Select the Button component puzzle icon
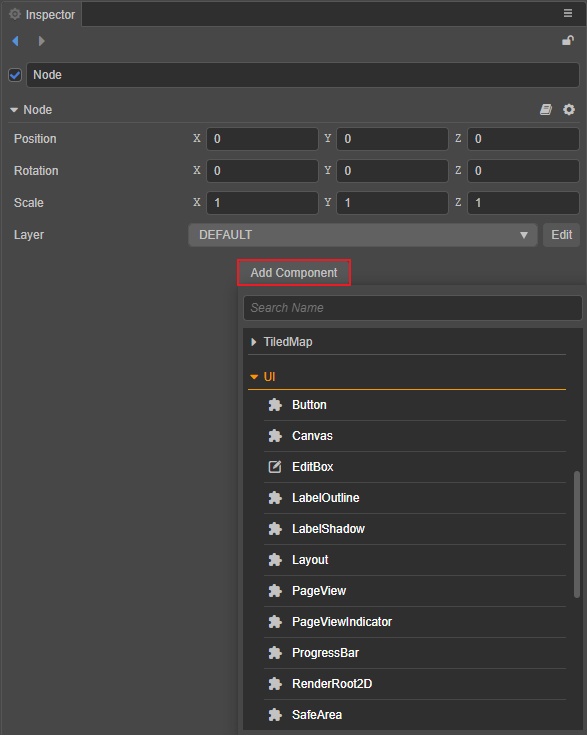Image resolution: width=587 pixels, height=735 pixels. point(275,405)
